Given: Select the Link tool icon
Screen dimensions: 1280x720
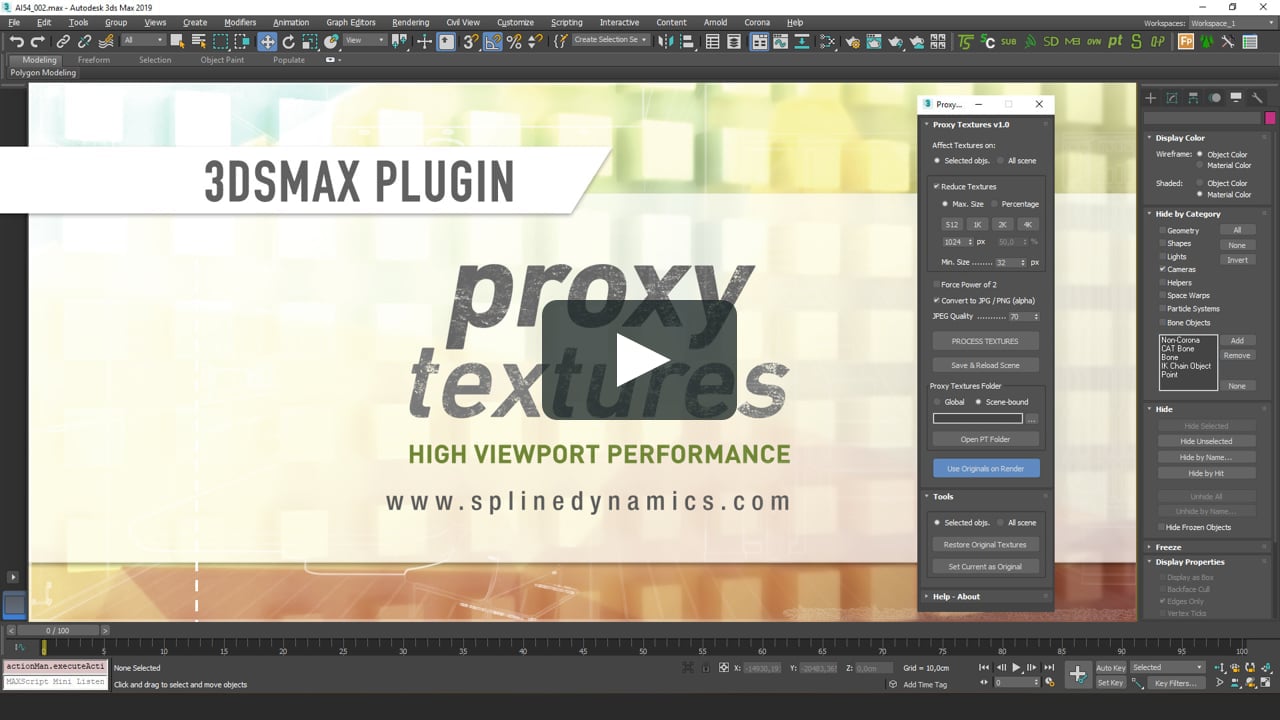Looking at the screenshot, I should click(63, 41).
